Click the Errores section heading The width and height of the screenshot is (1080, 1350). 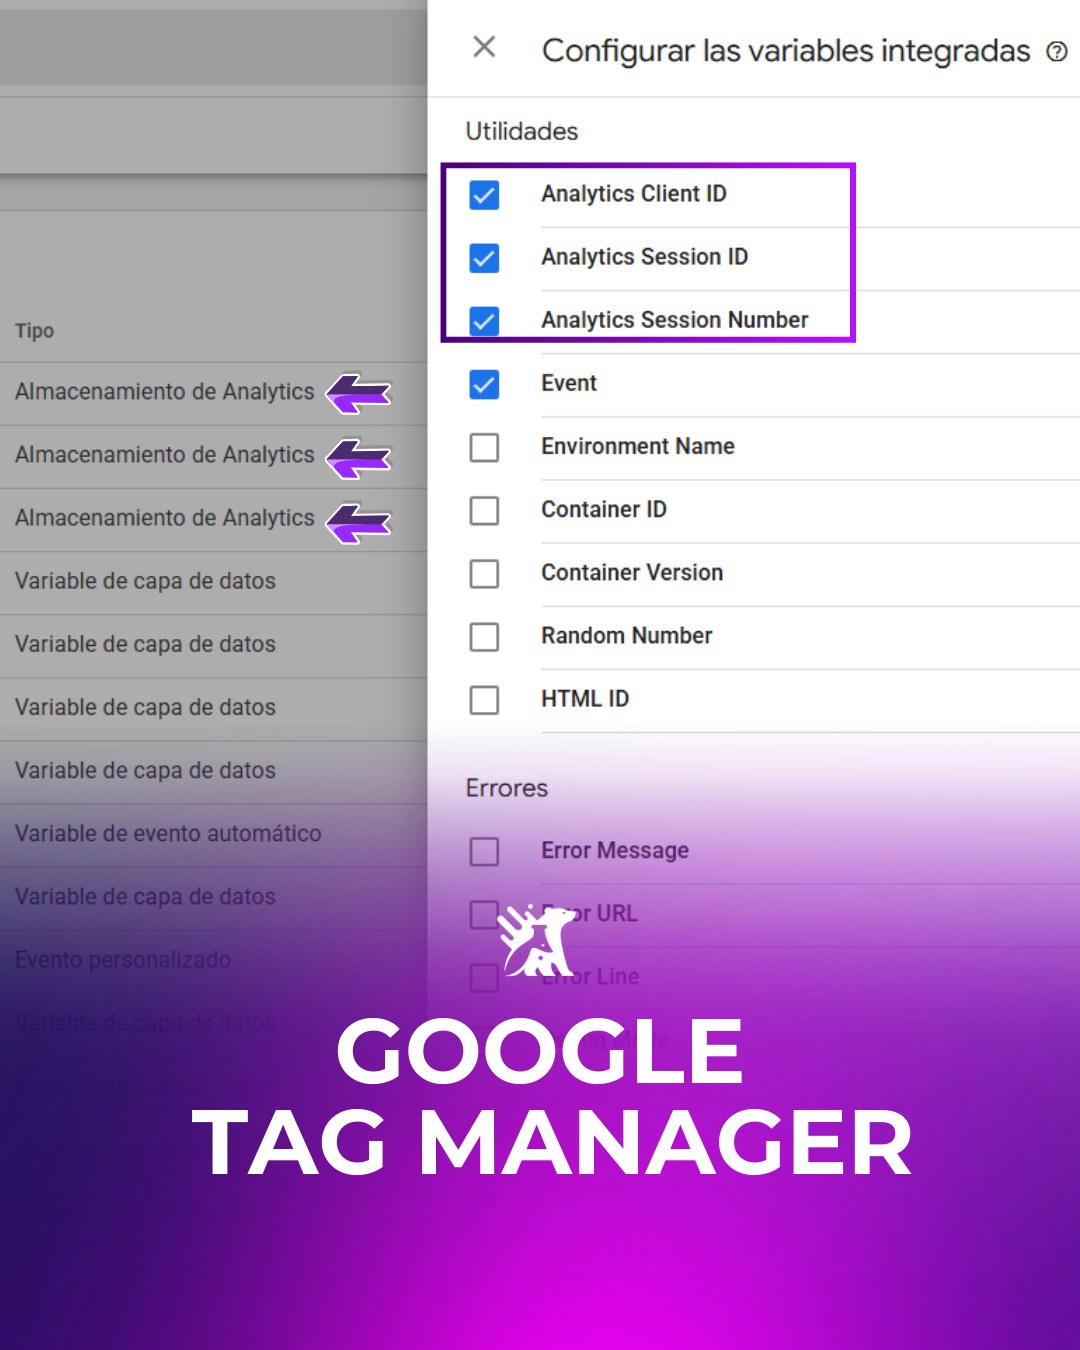coord(506,788)
